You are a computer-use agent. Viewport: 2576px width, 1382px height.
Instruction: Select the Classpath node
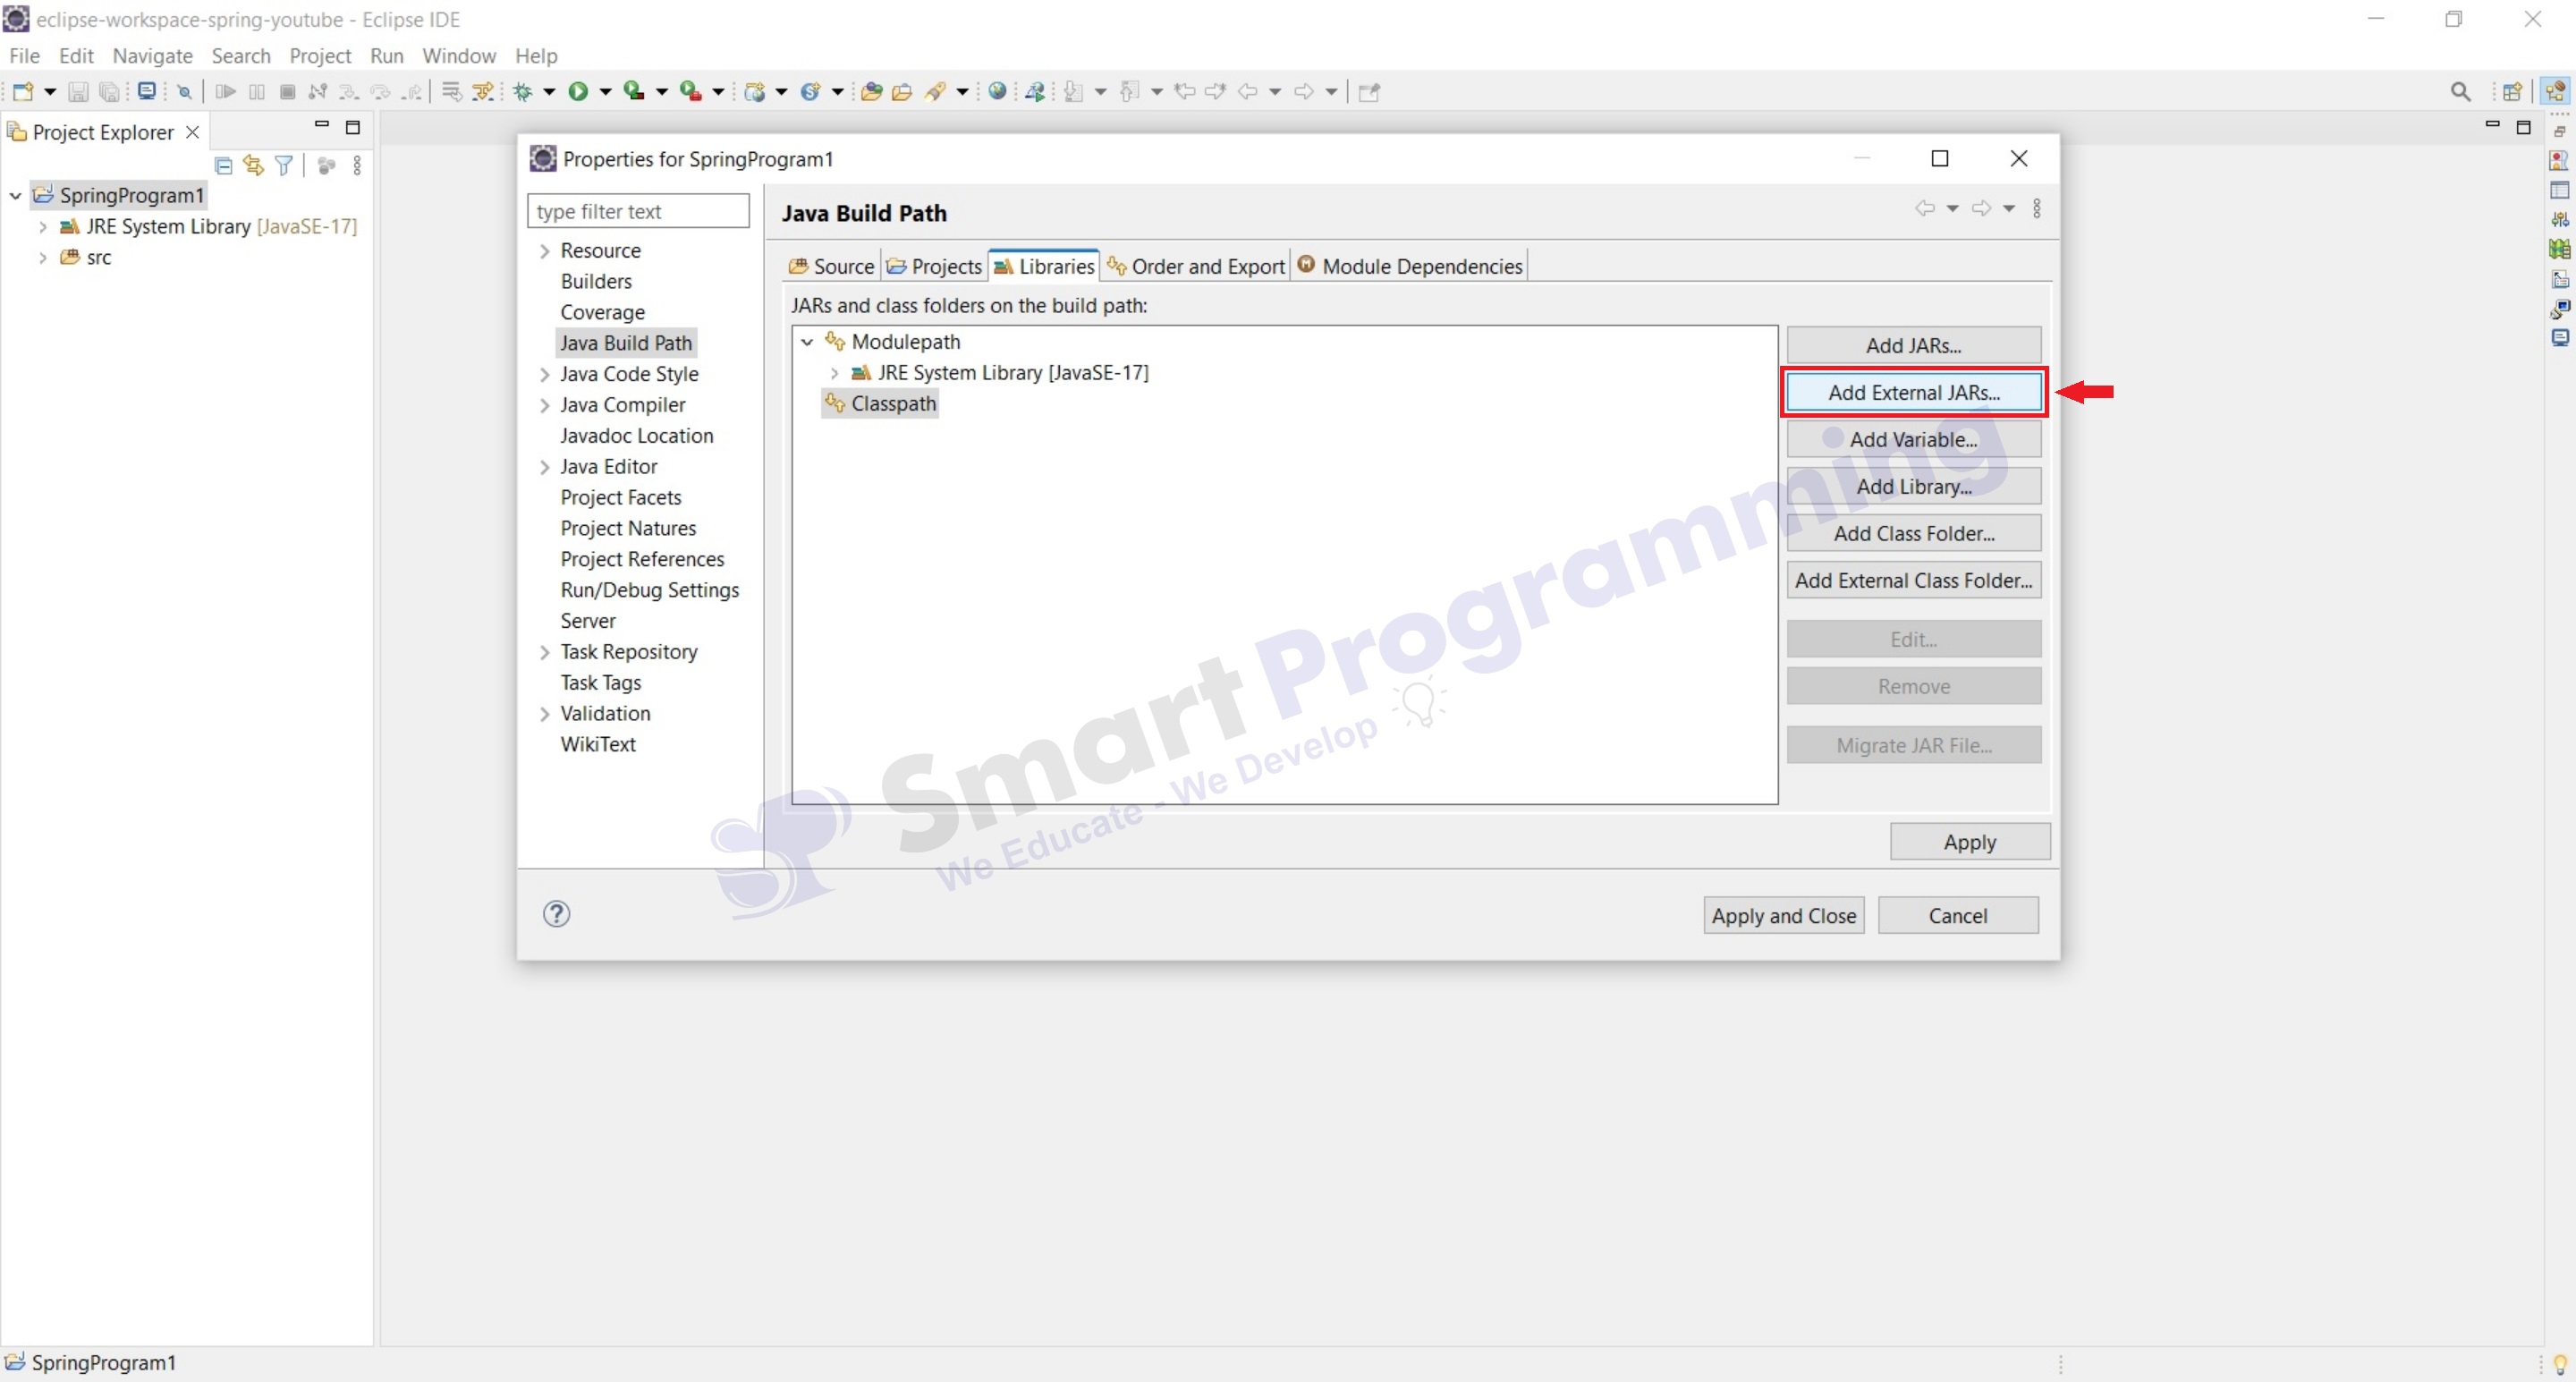(x=880, y=403)
